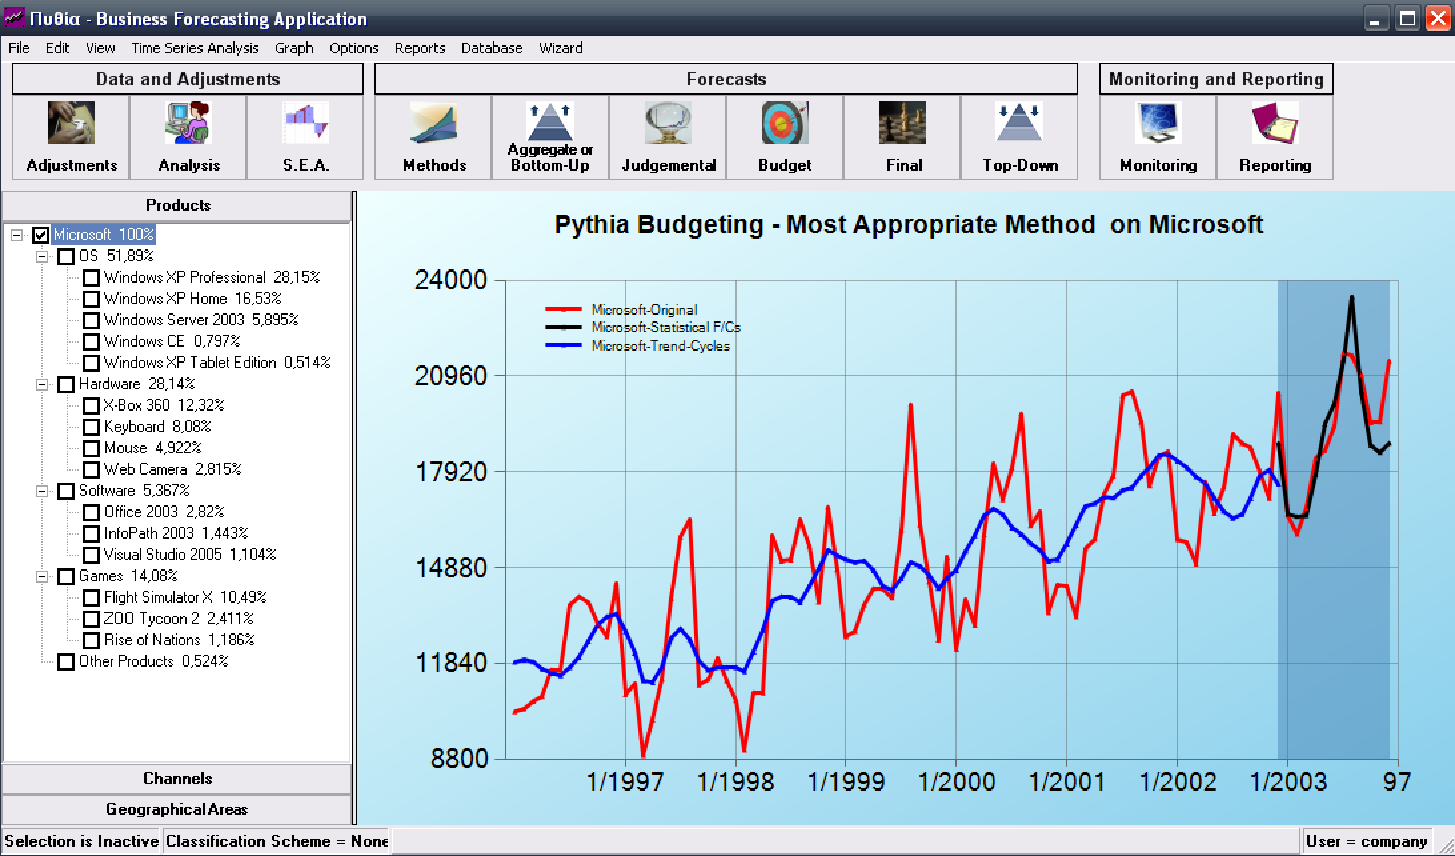This screenshot has width=1455, height=856.
Task: Collapse the Games tree node
Action: [x=42, y=577]
